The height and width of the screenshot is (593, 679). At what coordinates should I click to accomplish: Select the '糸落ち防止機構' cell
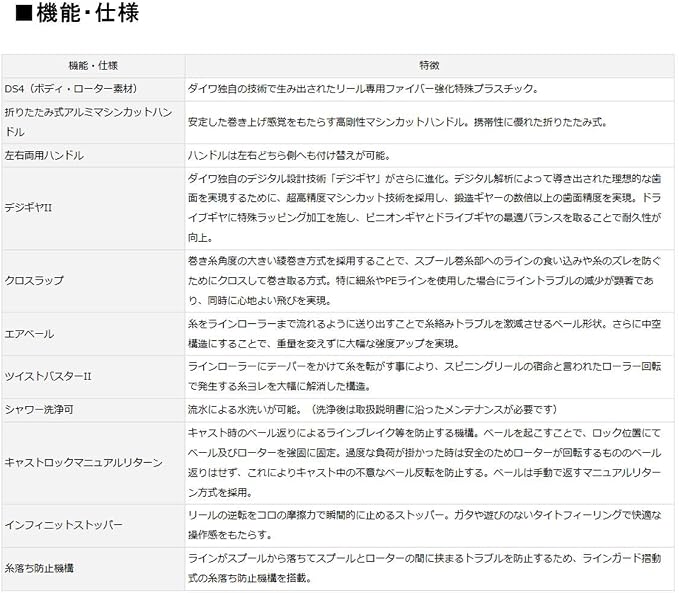point(93,568)
